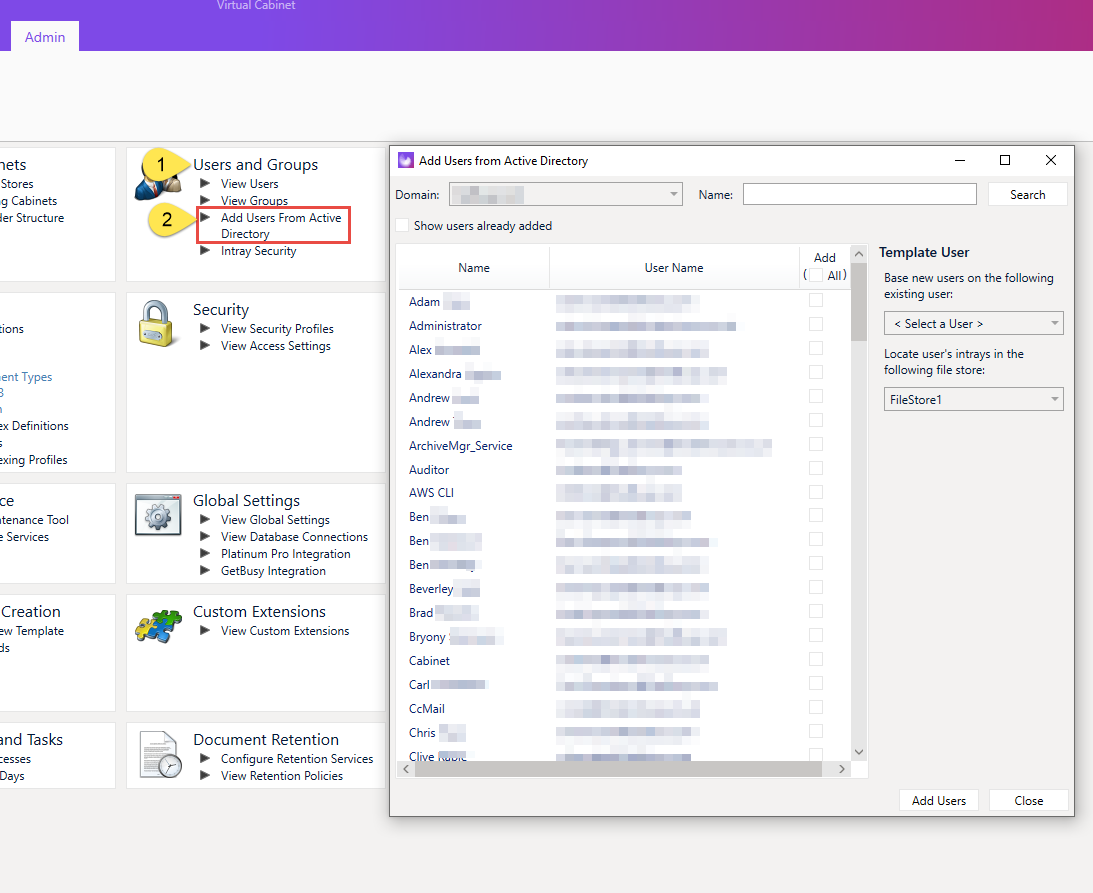Click the arrow beside View Users
This screenshot has height=893, width=1093.
(x=205, y=183)
